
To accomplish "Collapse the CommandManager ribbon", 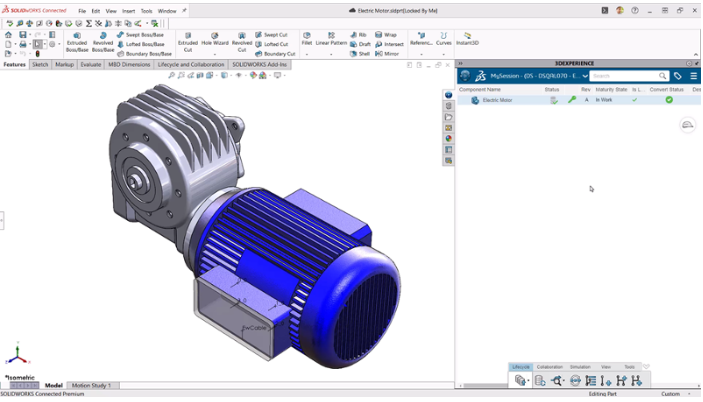I will coord(696,54).
